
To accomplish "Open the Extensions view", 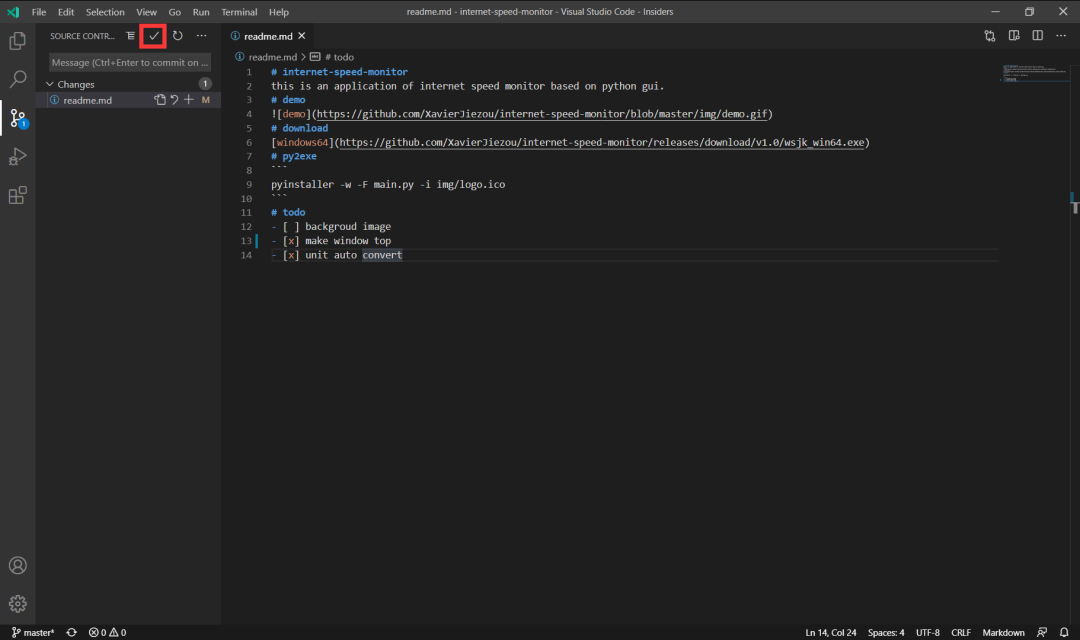I will 18,196.
